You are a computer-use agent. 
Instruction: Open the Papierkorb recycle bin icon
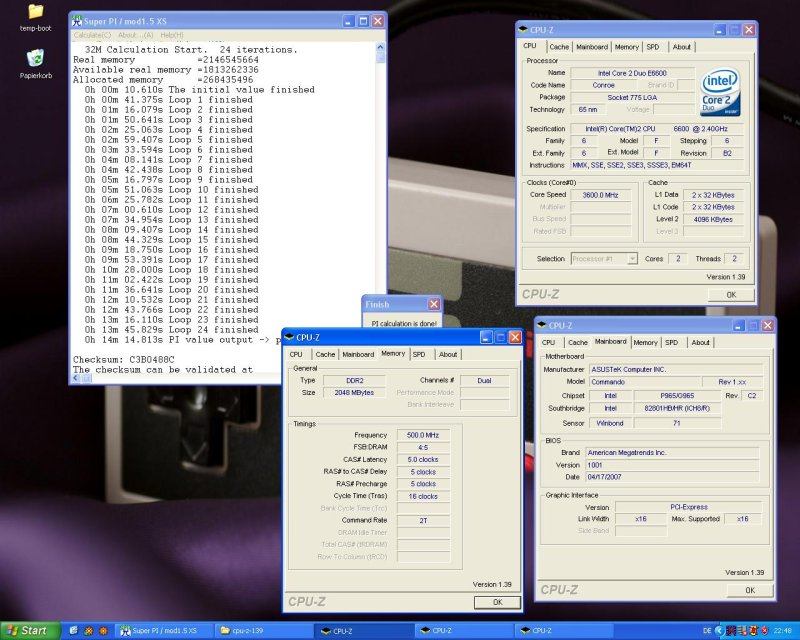pyautogui.click(x=36, y=64)
